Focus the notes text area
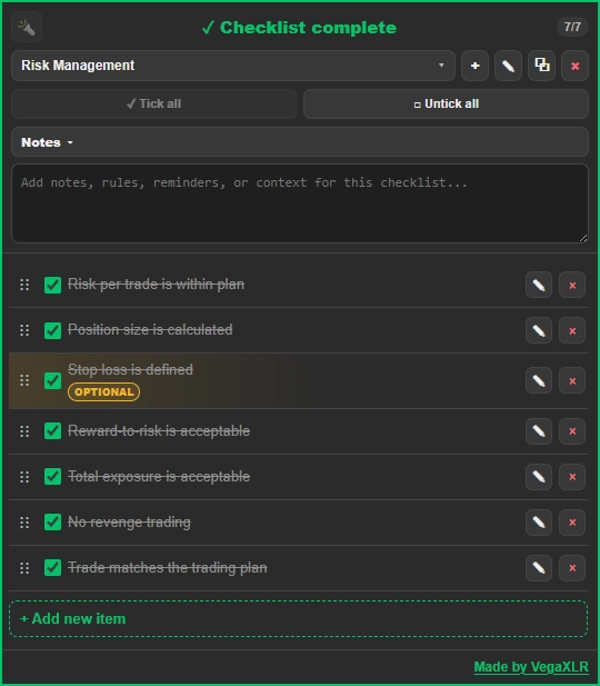 click(x=300, y=203)
